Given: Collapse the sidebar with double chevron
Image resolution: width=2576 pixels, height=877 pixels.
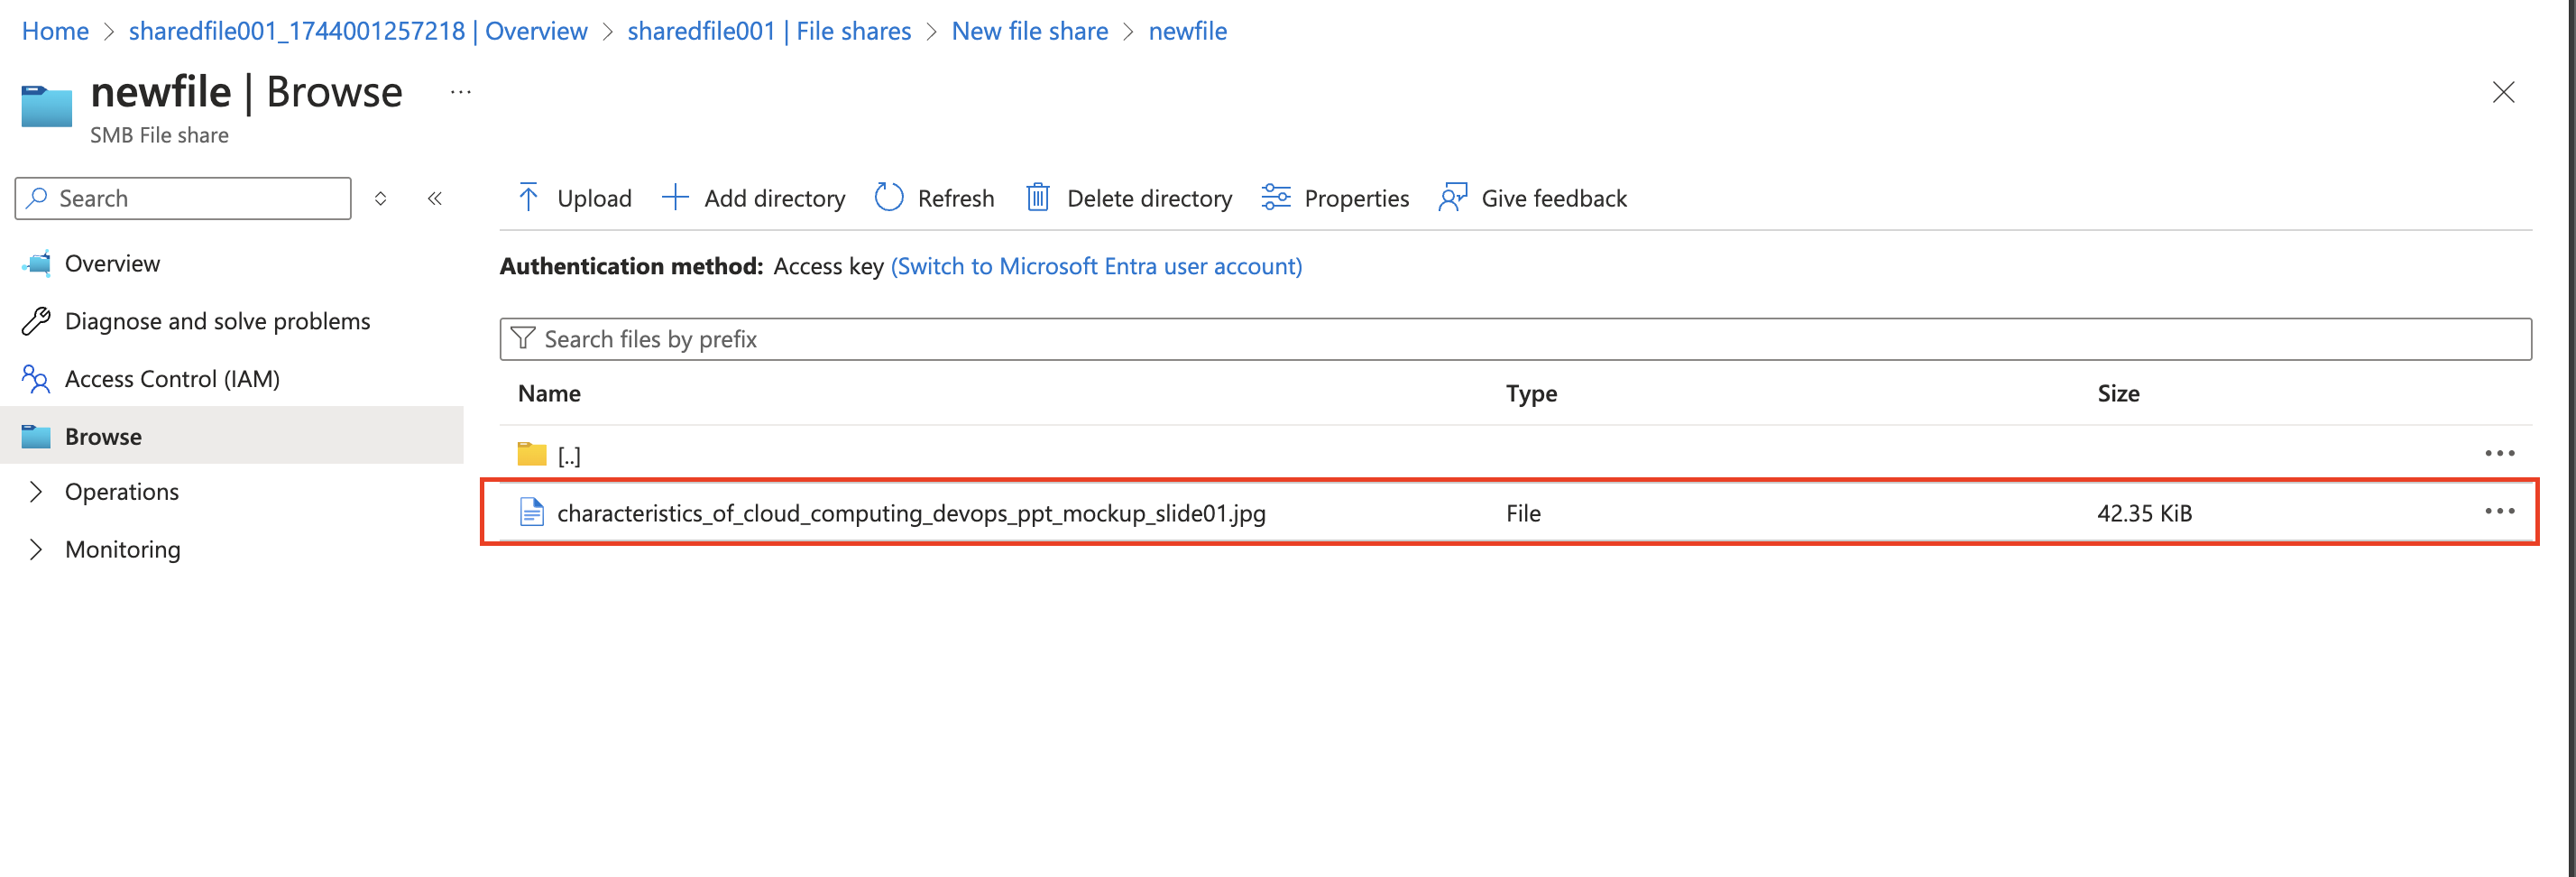Looking at the screenshot, I should point(434,198).
